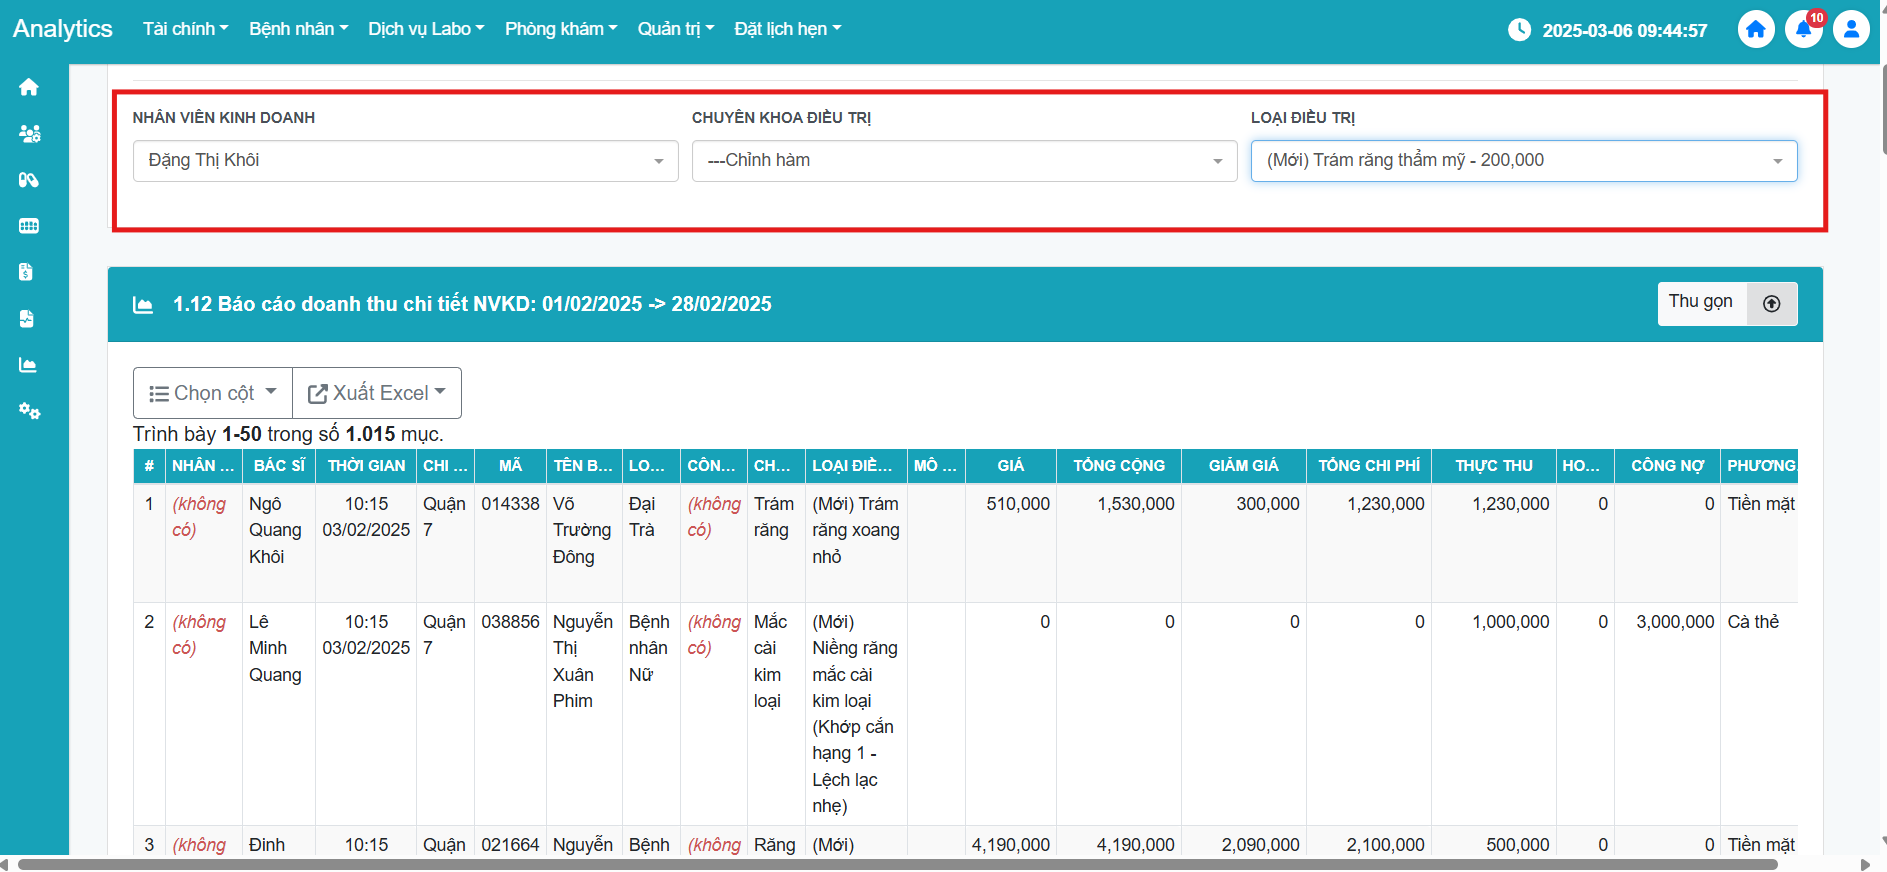Collapse the report panel with Thu gọn
Viewport: 1887px width, 872px height.
1726,303
